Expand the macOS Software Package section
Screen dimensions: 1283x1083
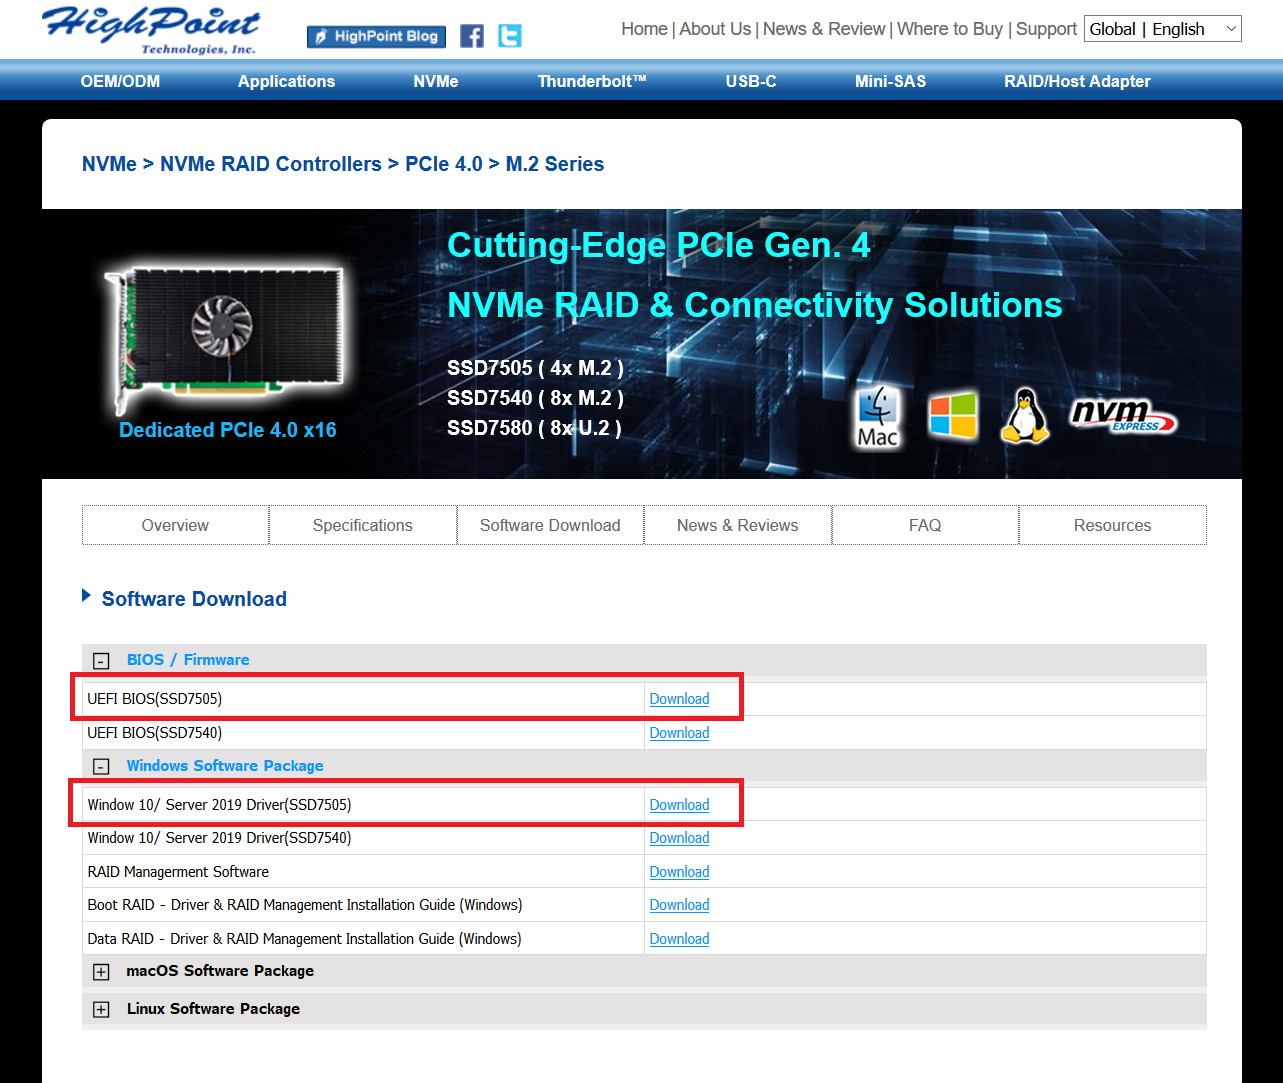click(101, 971)
